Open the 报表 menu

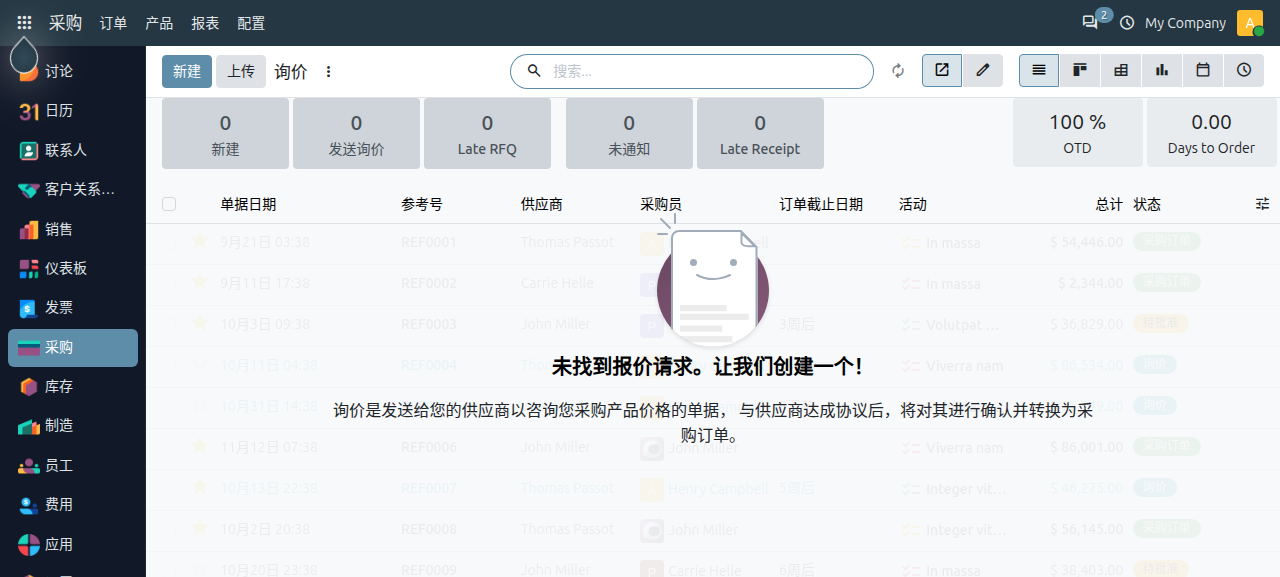pyautogui.click(x=205, y=23)
